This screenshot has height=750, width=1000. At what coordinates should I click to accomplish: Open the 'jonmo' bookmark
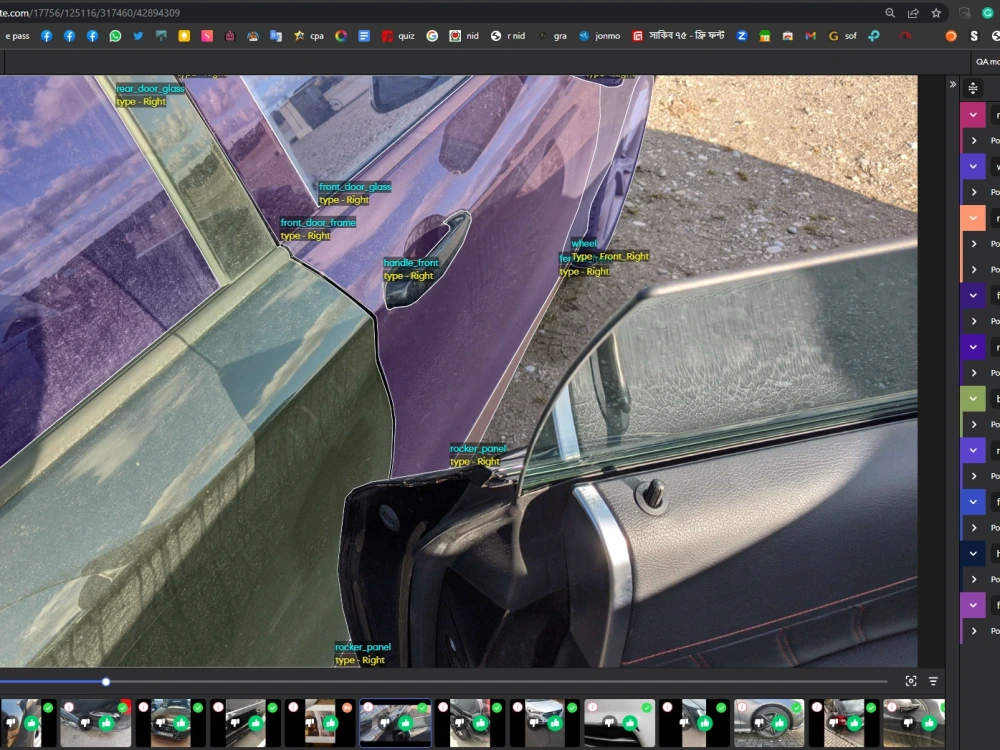(599, 36)
